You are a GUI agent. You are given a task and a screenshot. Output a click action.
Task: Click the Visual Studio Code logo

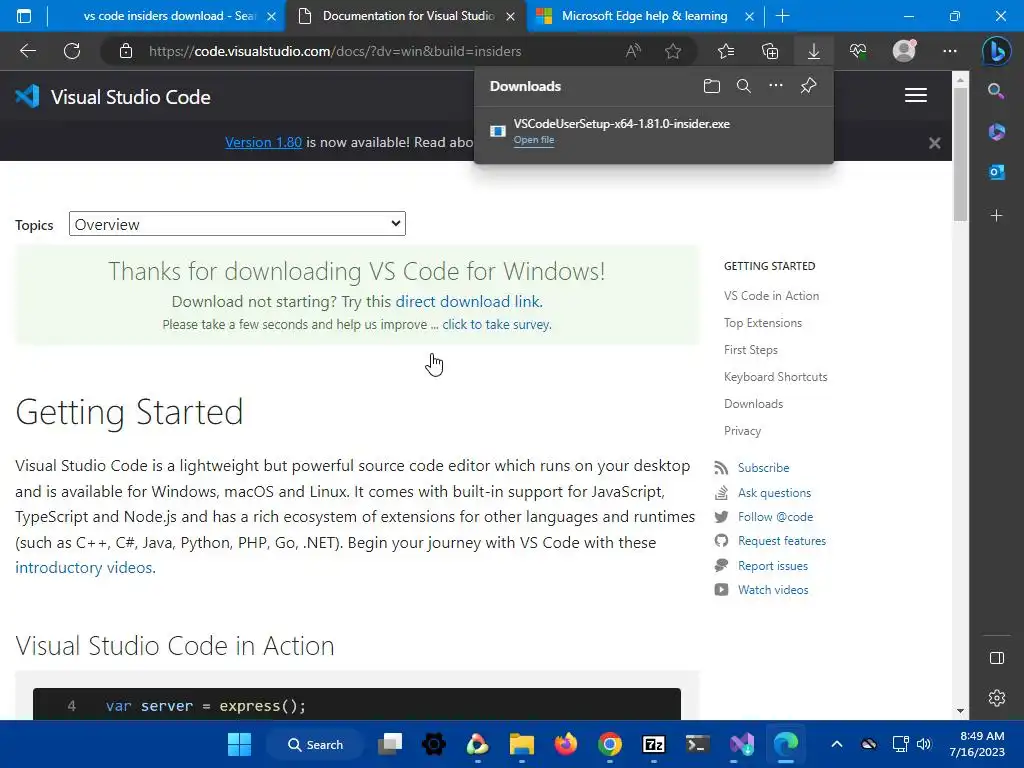click(113, 97)
